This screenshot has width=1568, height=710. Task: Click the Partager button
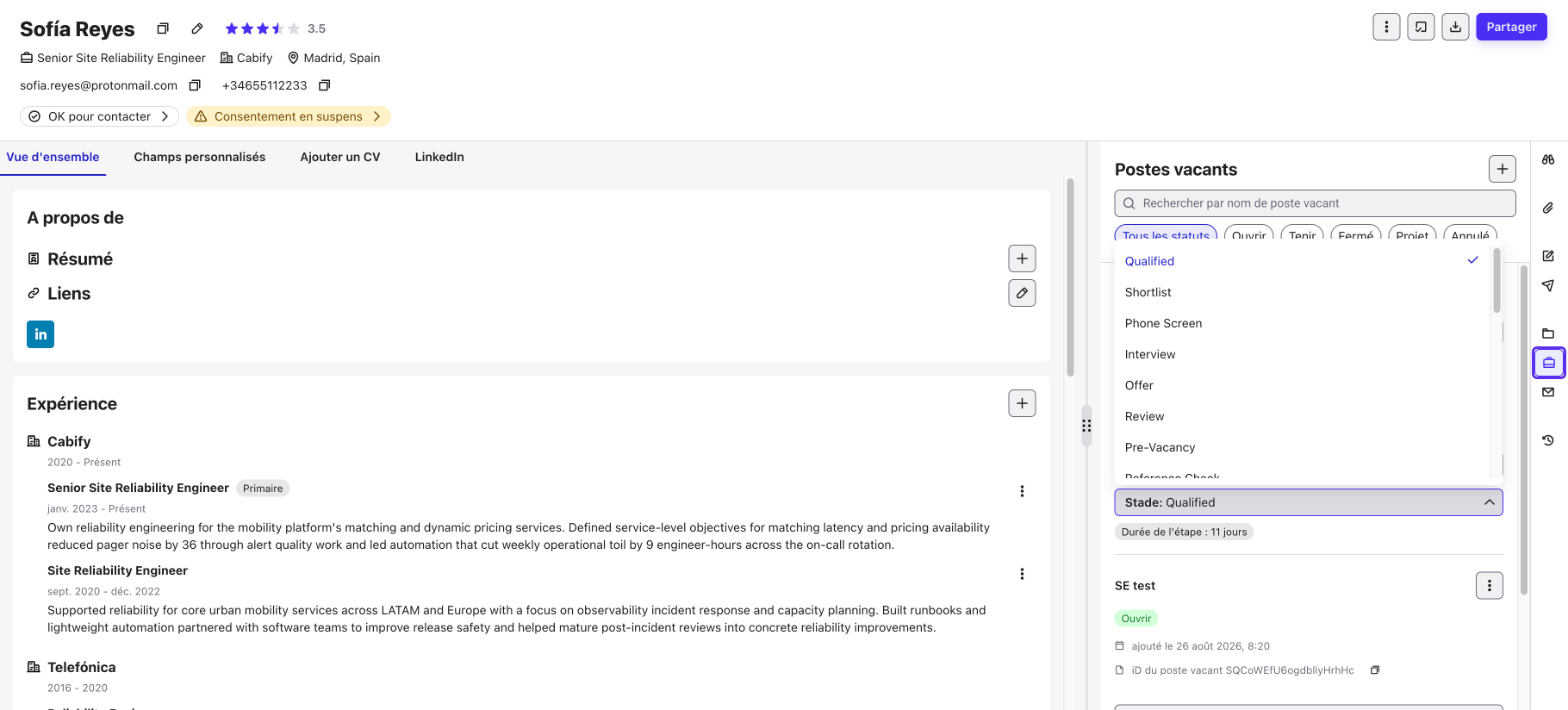click(1511, 27)
